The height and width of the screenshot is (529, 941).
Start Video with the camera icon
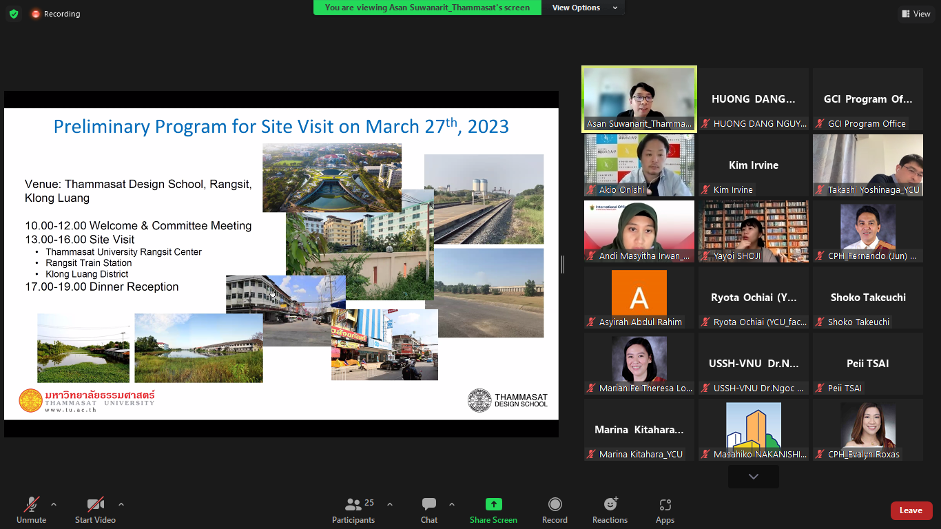click(x=95, y=510)
